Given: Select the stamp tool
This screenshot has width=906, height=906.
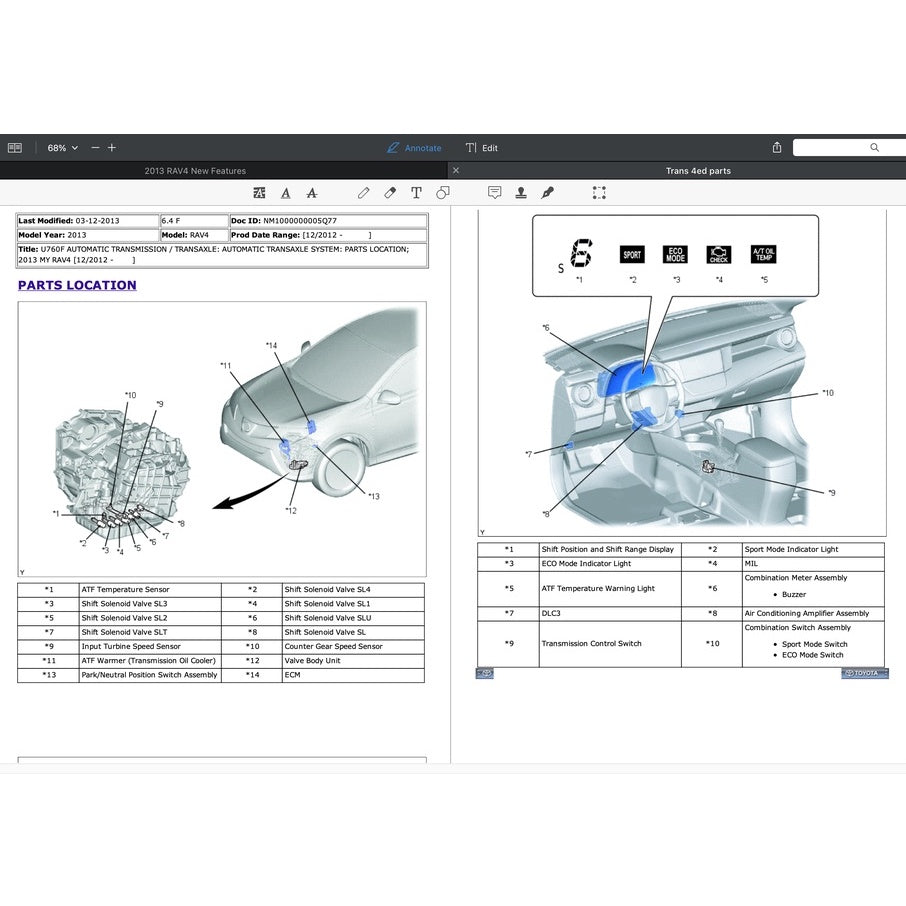Looking at the screenshot, I should [x=521, y=193].
